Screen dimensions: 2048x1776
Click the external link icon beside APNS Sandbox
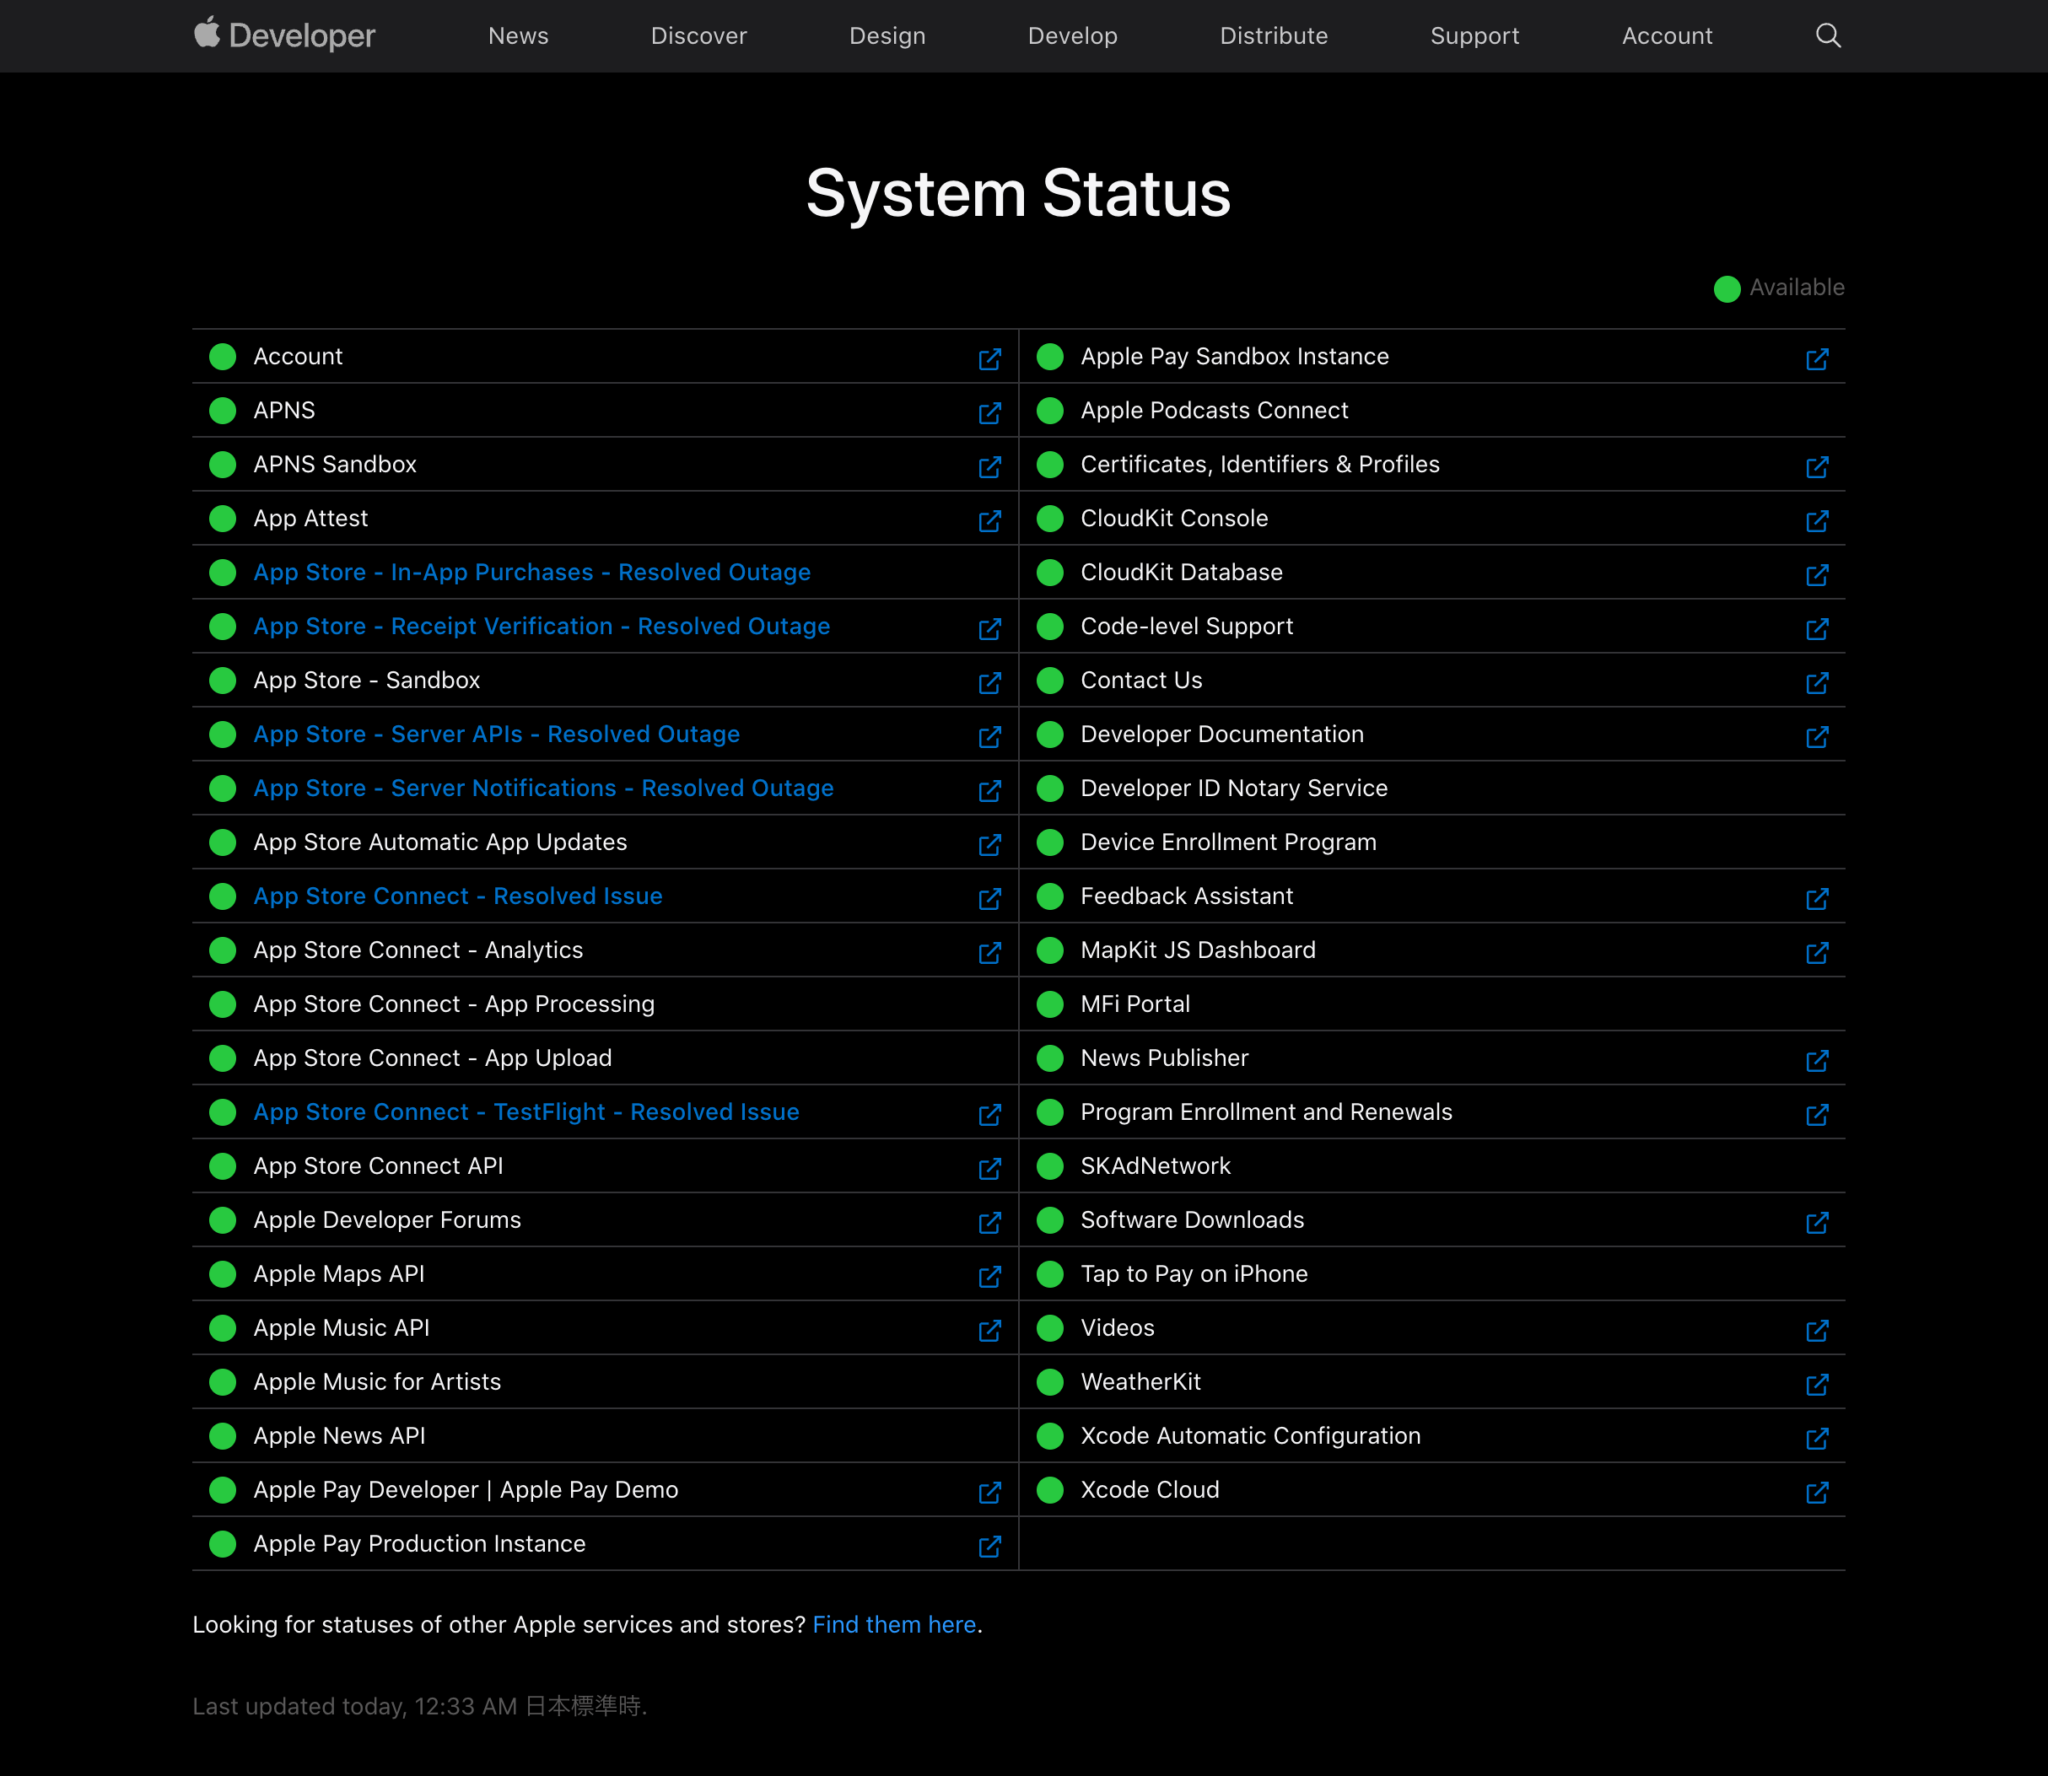pyautogui.click(x=990, y=467)
